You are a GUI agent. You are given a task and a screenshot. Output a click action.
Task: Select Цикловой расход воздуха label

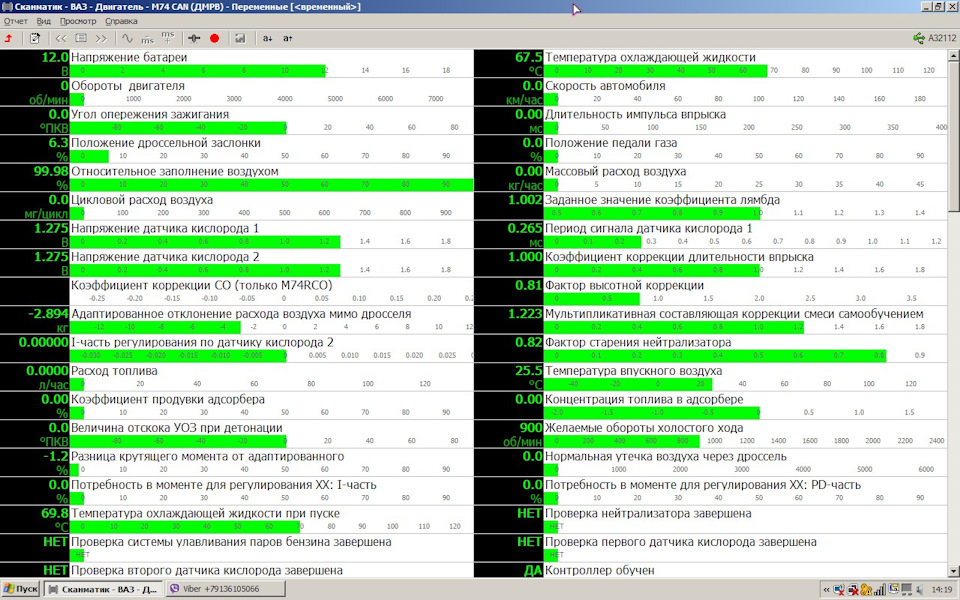click(x=142, y=200)
